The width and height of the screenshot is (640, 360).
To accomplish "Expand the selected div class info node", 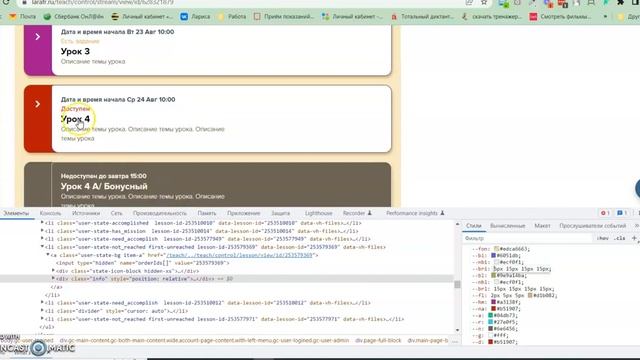I will pyautogui.click(x=53, y=279).
